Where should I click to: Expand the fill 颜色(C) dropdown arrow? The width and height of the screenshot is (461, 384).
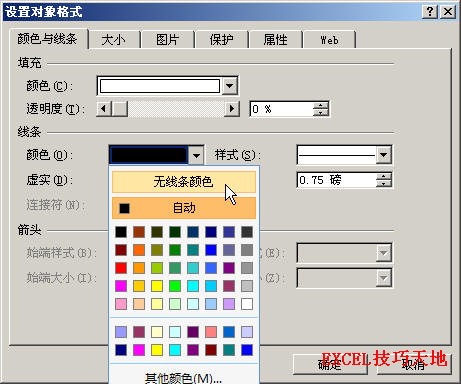click(x=229, y=86)
